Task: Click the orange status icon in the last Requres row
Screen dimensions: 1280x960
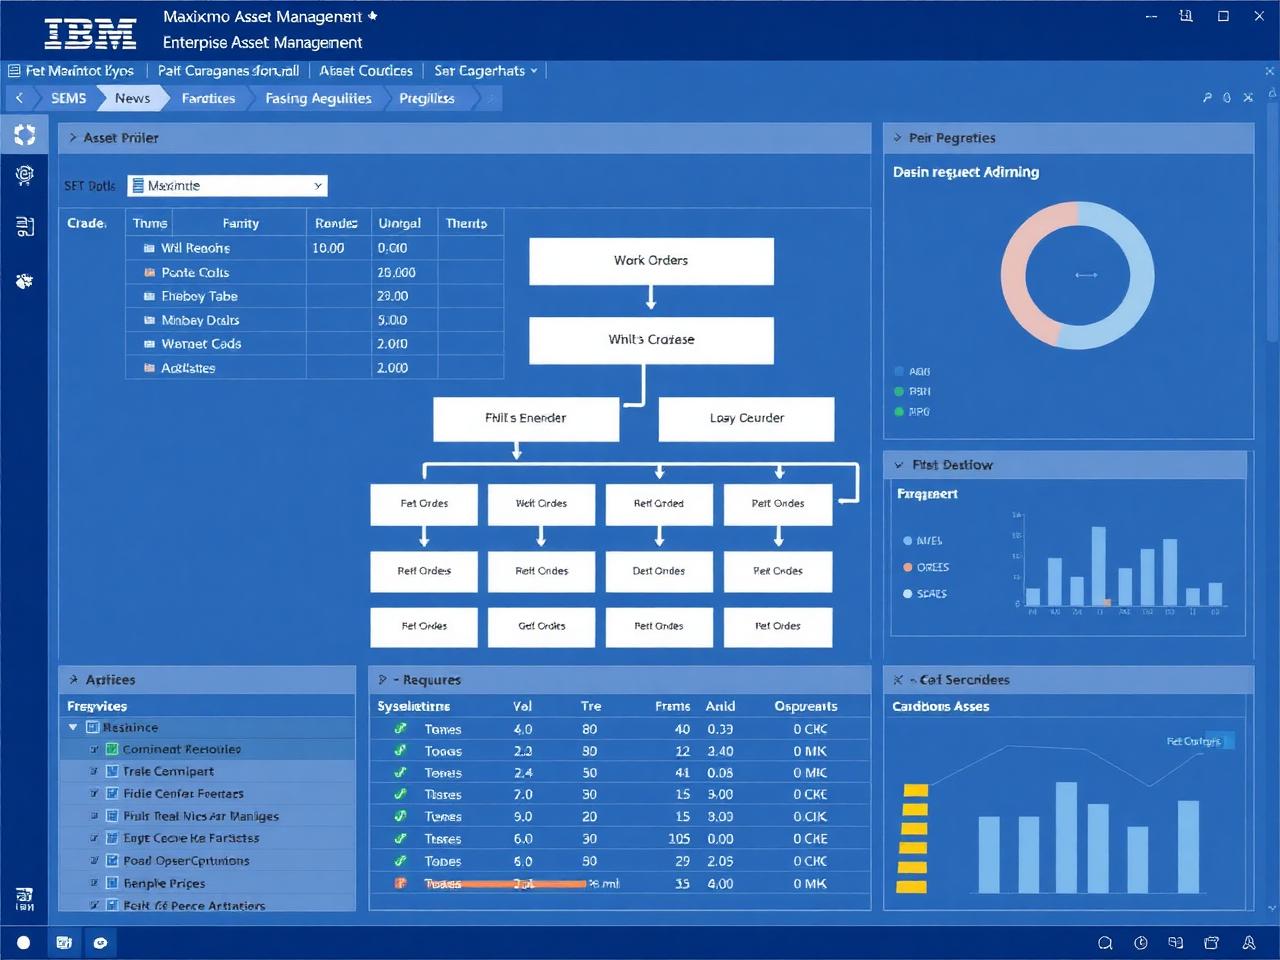Action: [x=400, y=883]
